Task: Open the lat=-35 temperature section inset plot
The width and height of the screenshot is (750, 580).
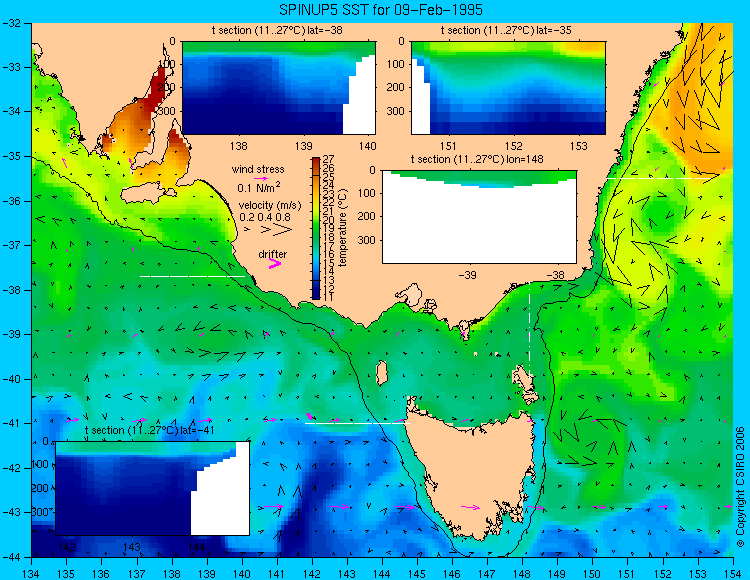Action: coord(508,88)
